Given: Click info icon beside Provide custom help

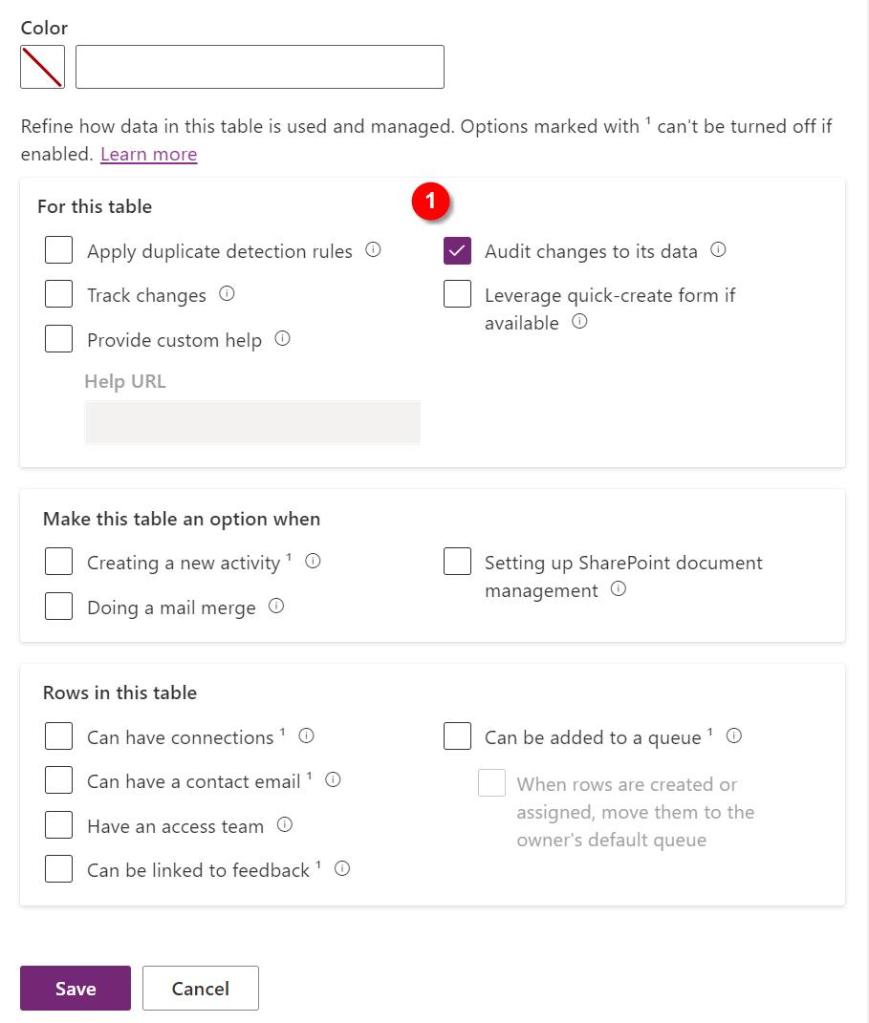Looking at the screenshot, I should (282, 339).
